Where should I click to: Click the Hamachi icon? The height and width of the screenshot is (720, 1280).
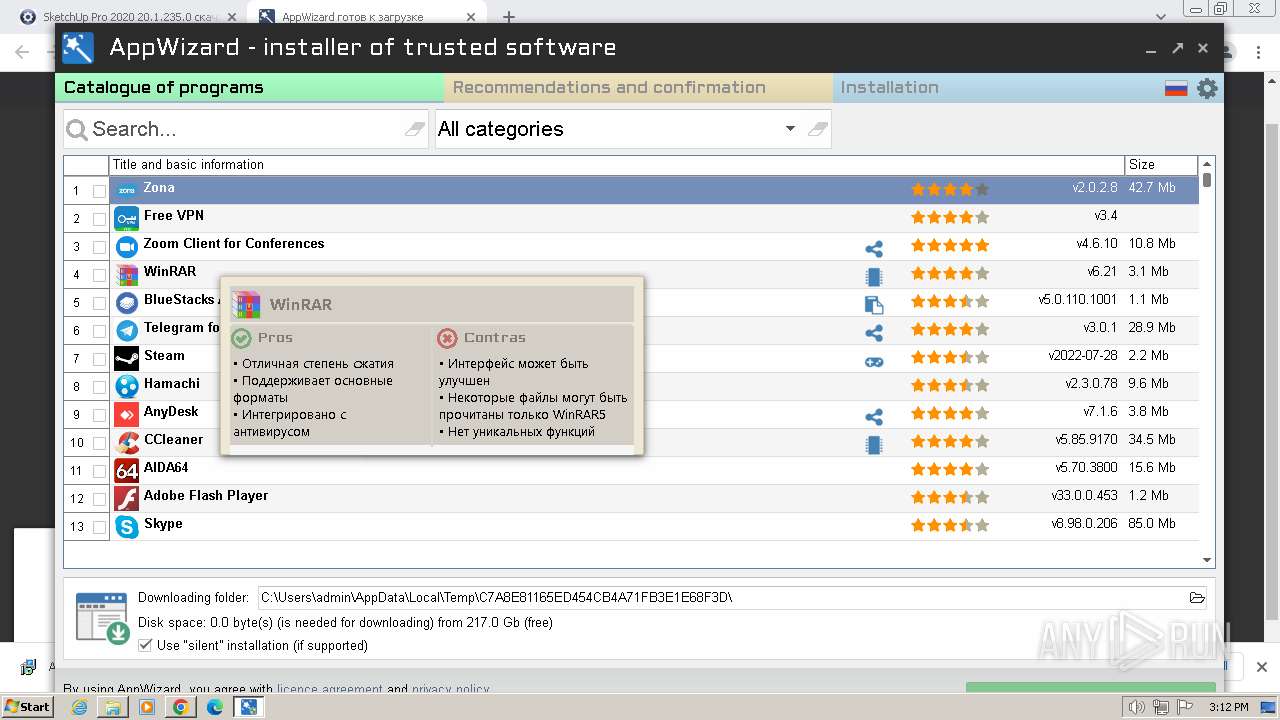(x=126, y=386)
